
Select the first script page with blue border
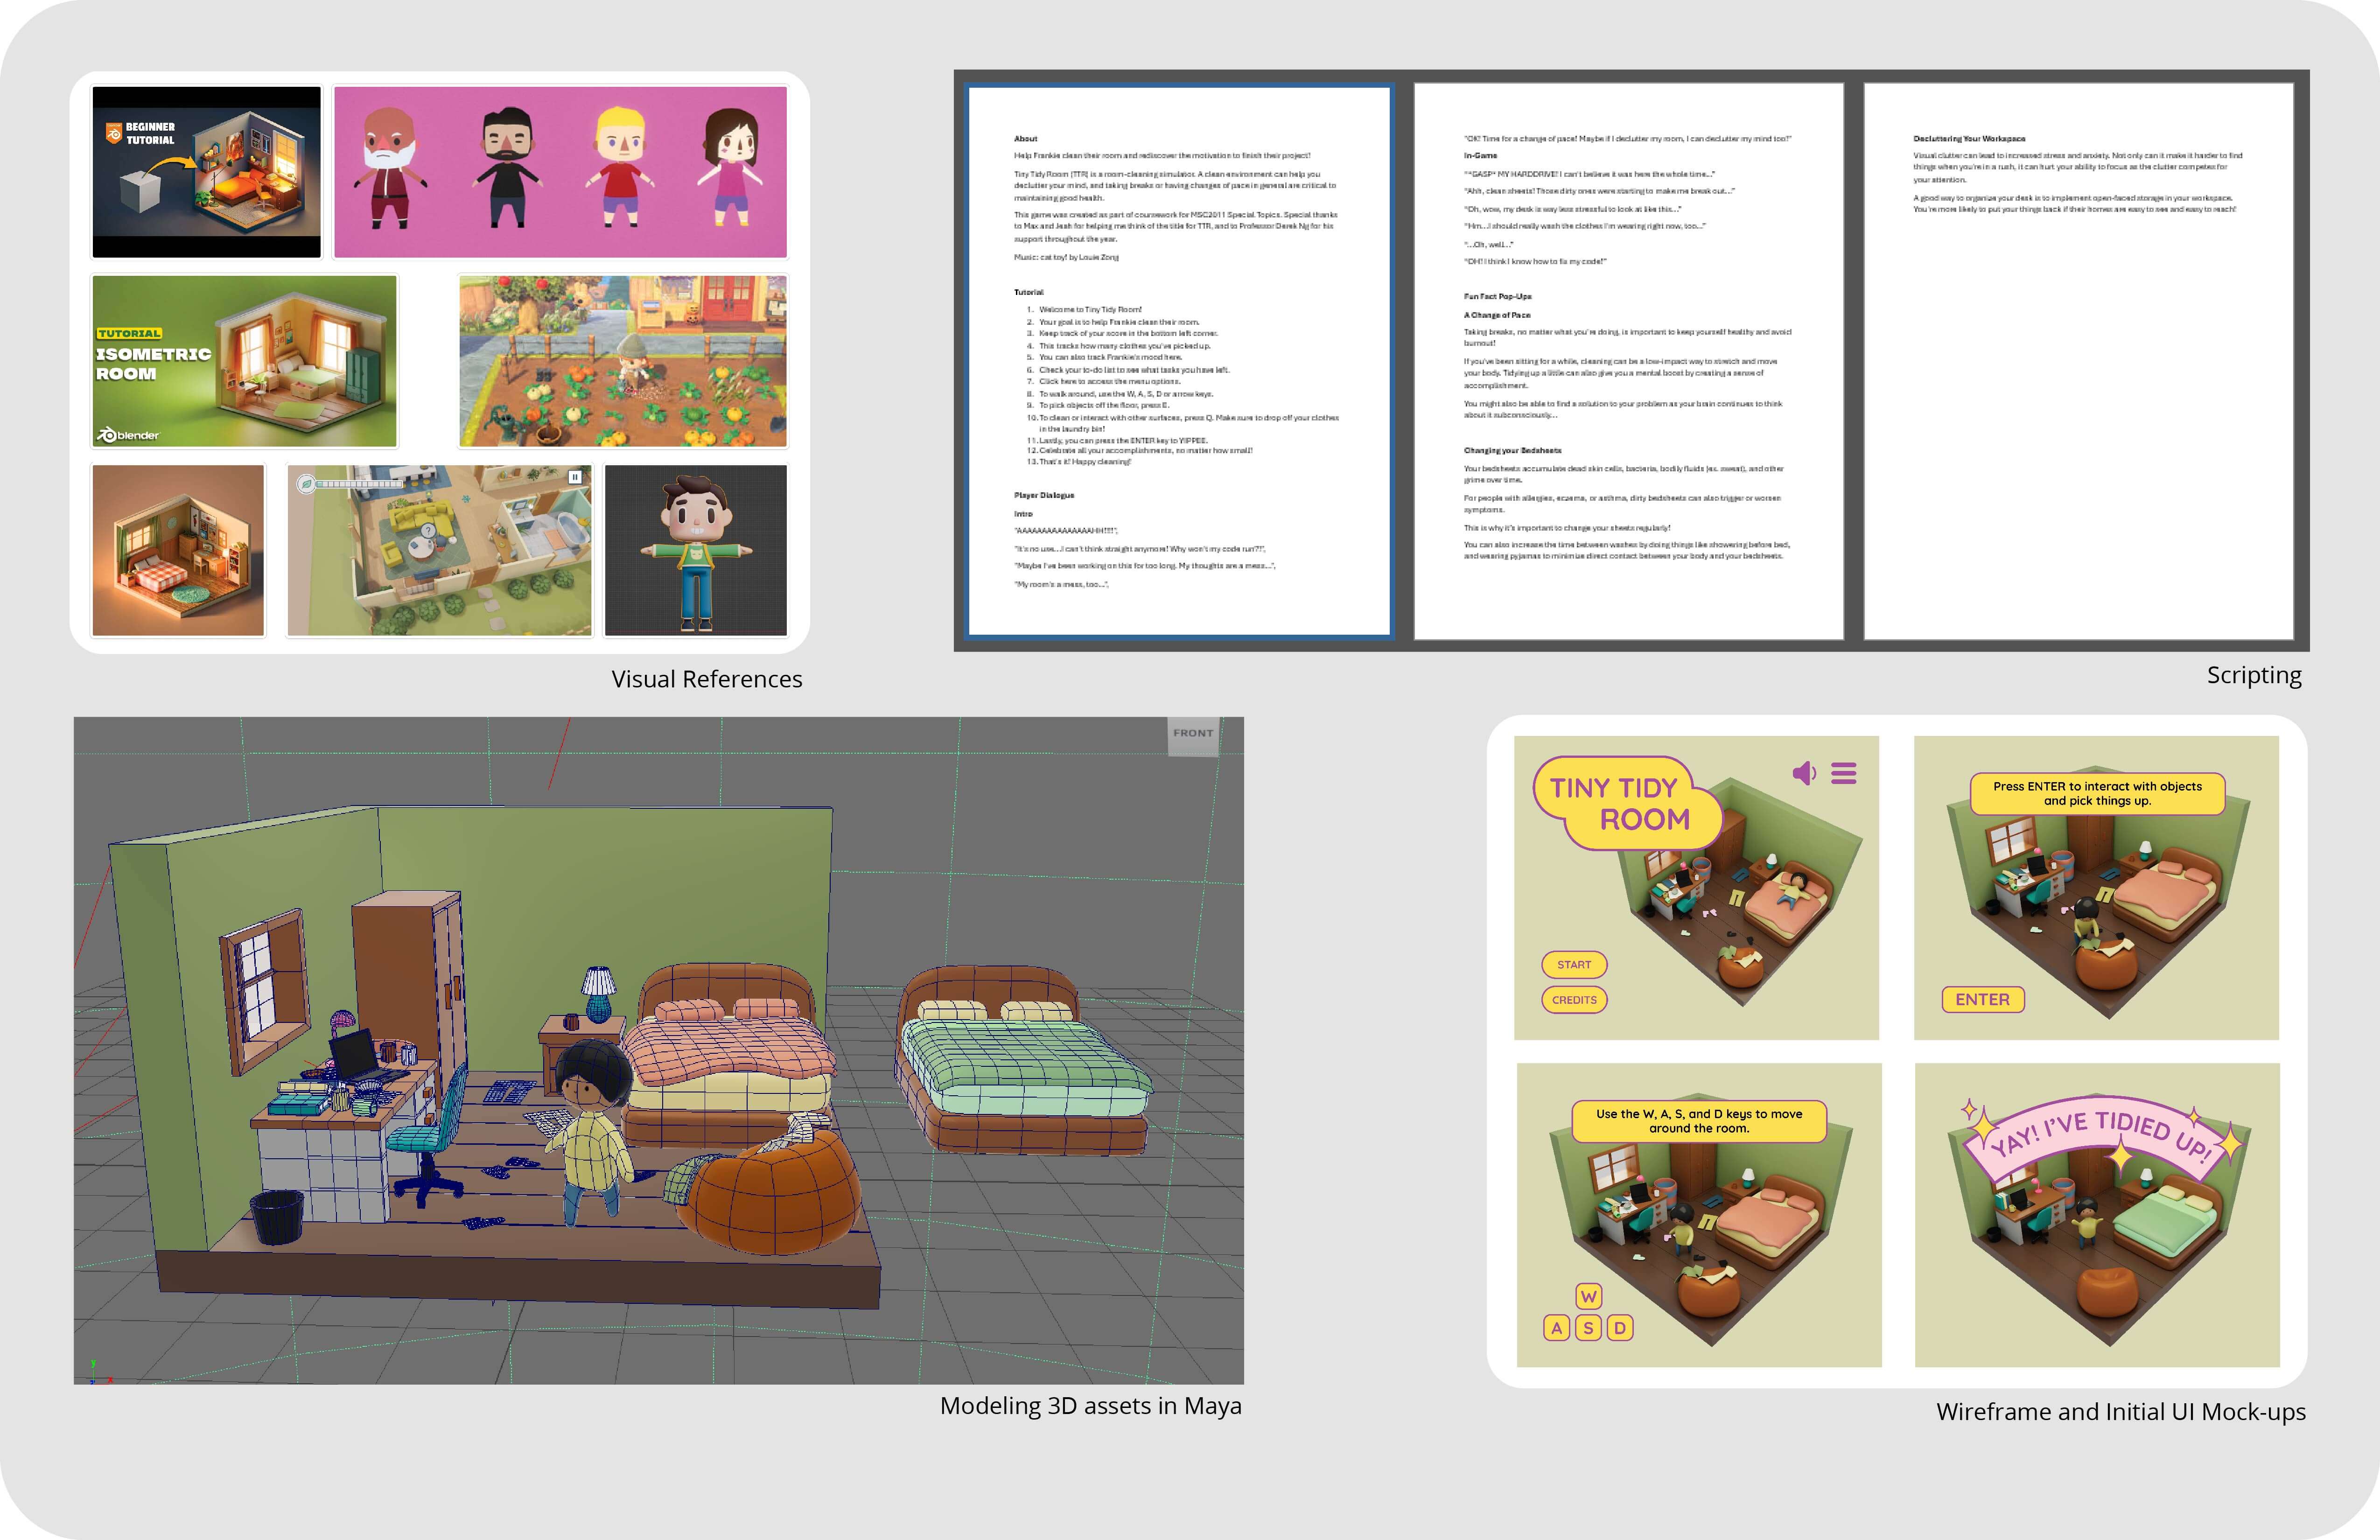[1179, 361]
